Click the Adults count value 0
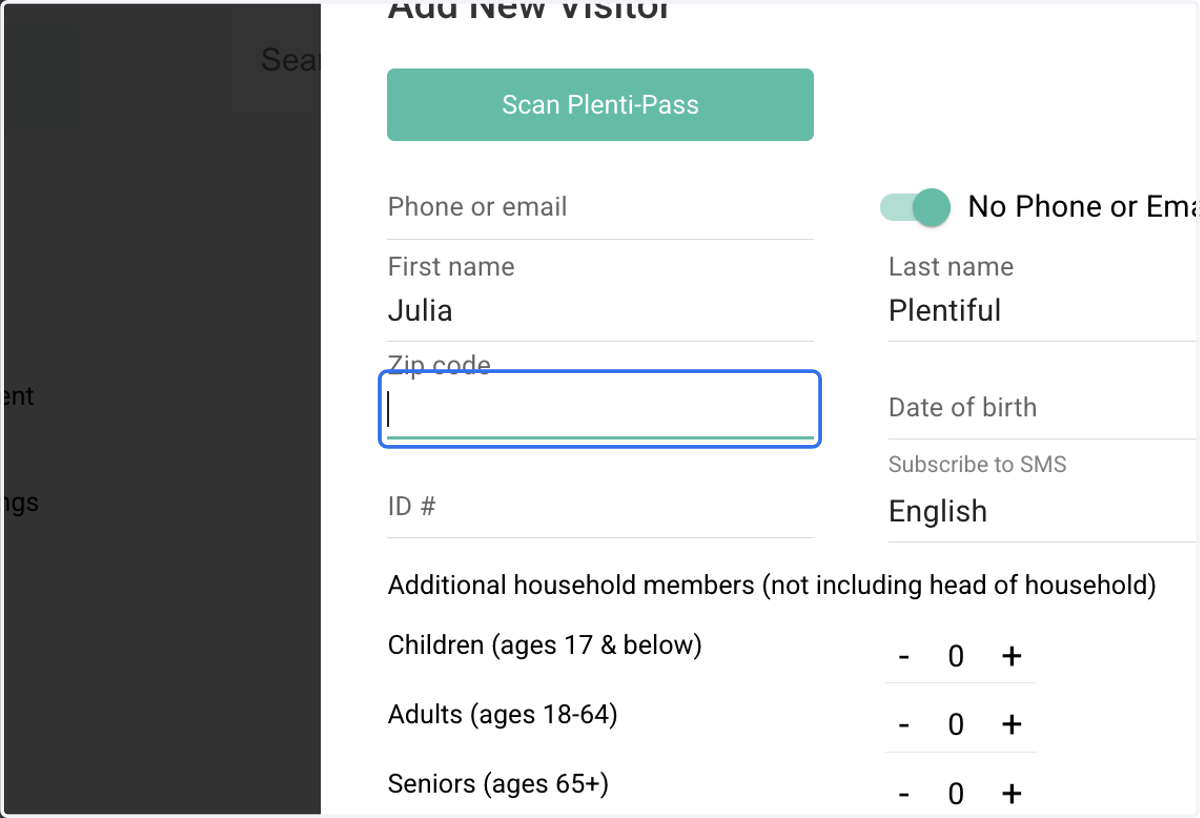The width and height of the screenshot is (1200, 818). [956, 725]
